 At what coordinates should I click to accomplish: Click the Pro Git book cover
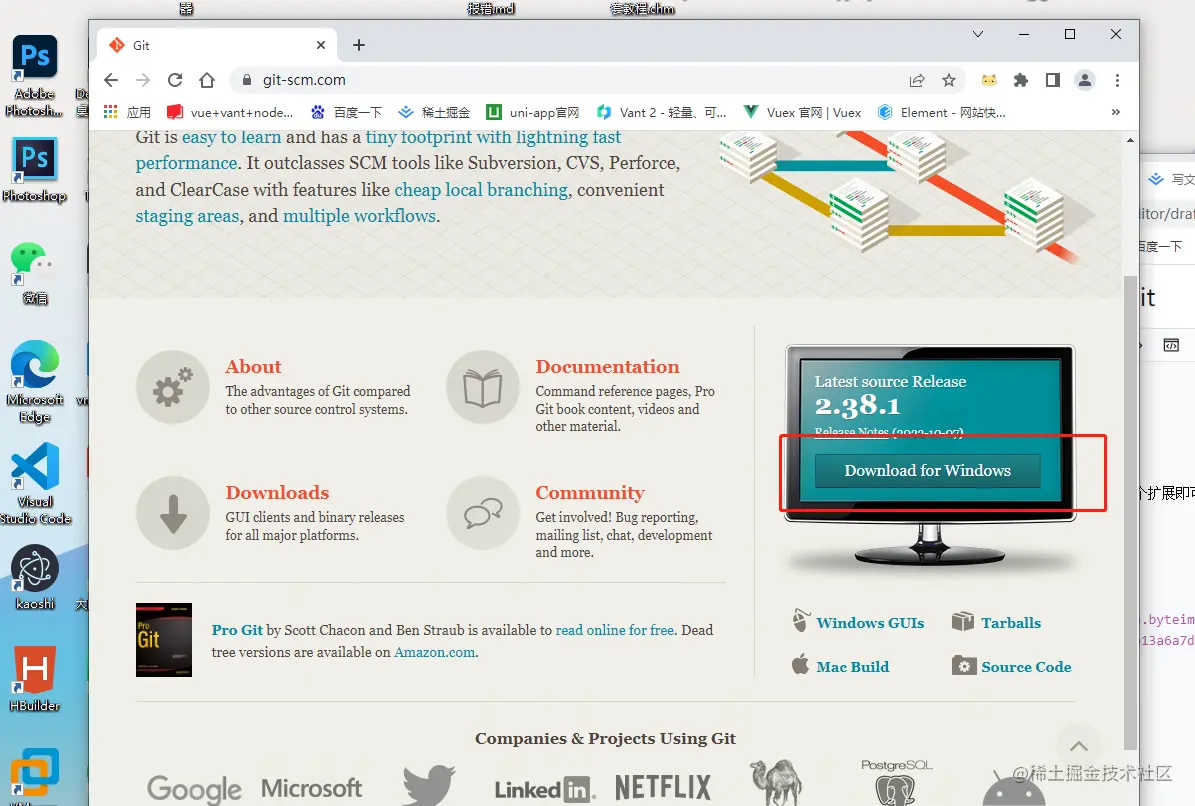[x=164, y=640]
